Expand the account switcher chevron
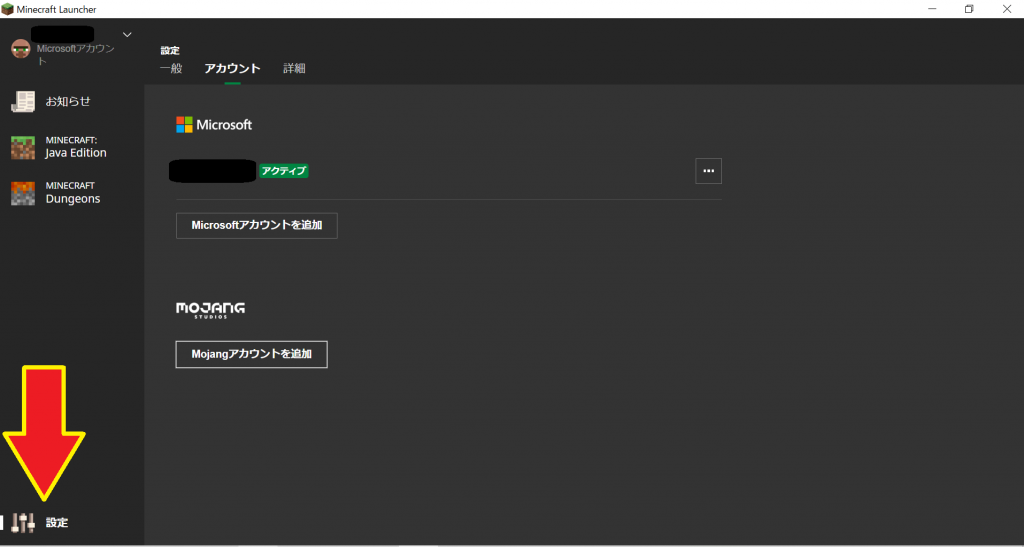The height and width of the screenshot is (547, 1024). (x=127, y=35)
